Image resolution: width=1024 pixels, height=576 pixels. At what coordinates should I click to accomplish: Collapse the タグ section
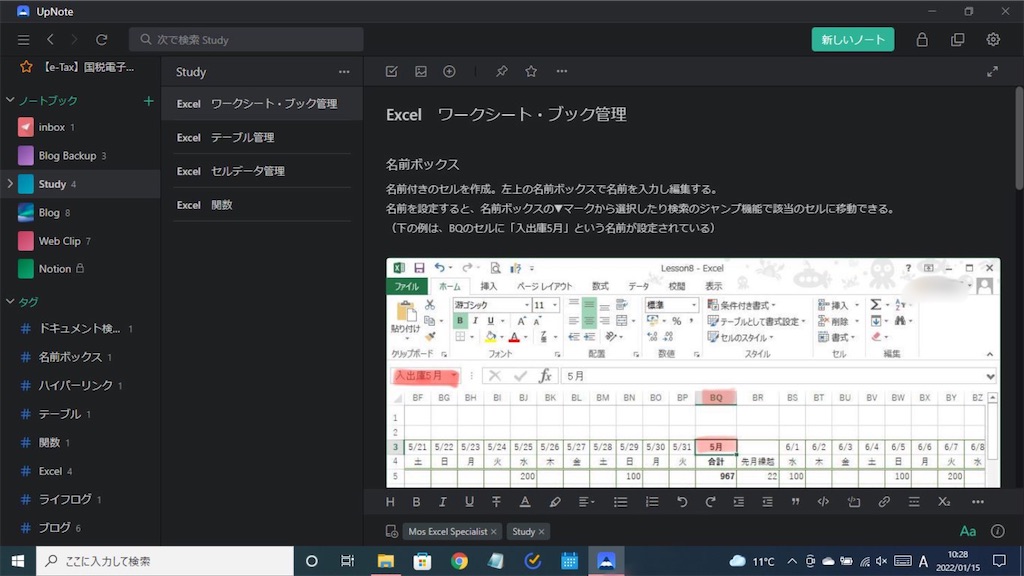point(10,301)
